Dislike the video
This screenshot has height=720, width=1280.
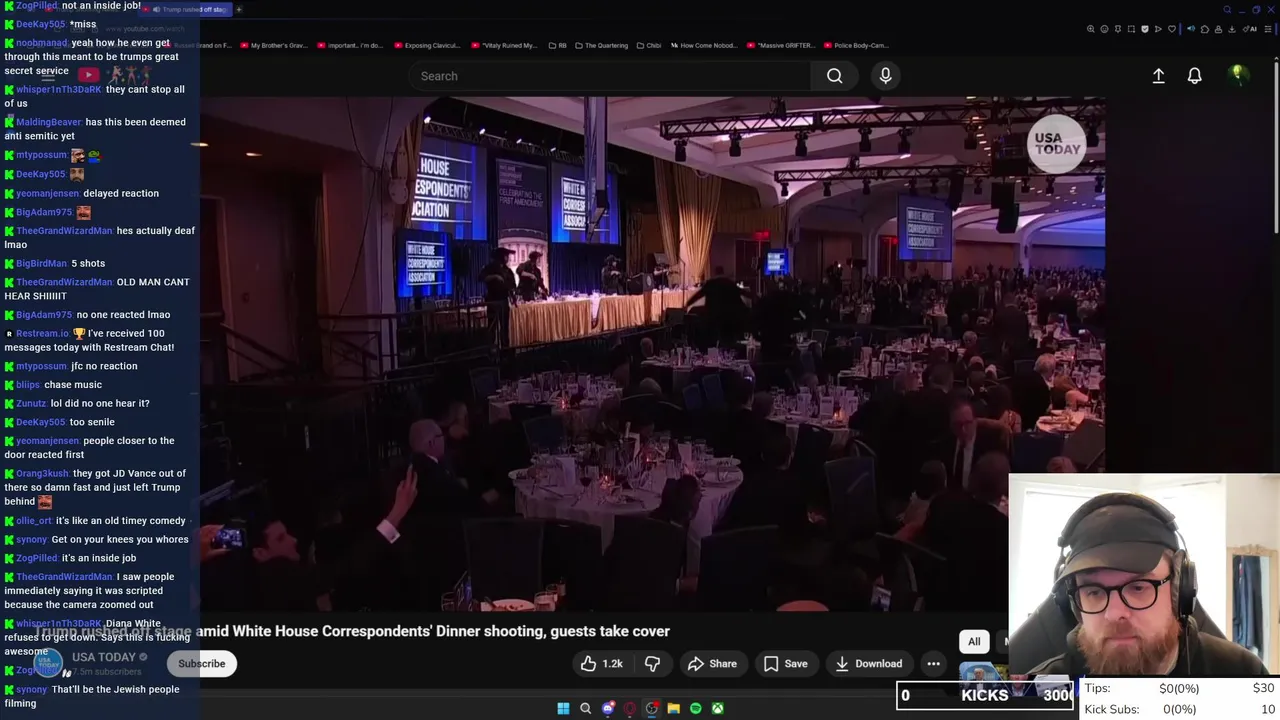(x=652, y=663)
